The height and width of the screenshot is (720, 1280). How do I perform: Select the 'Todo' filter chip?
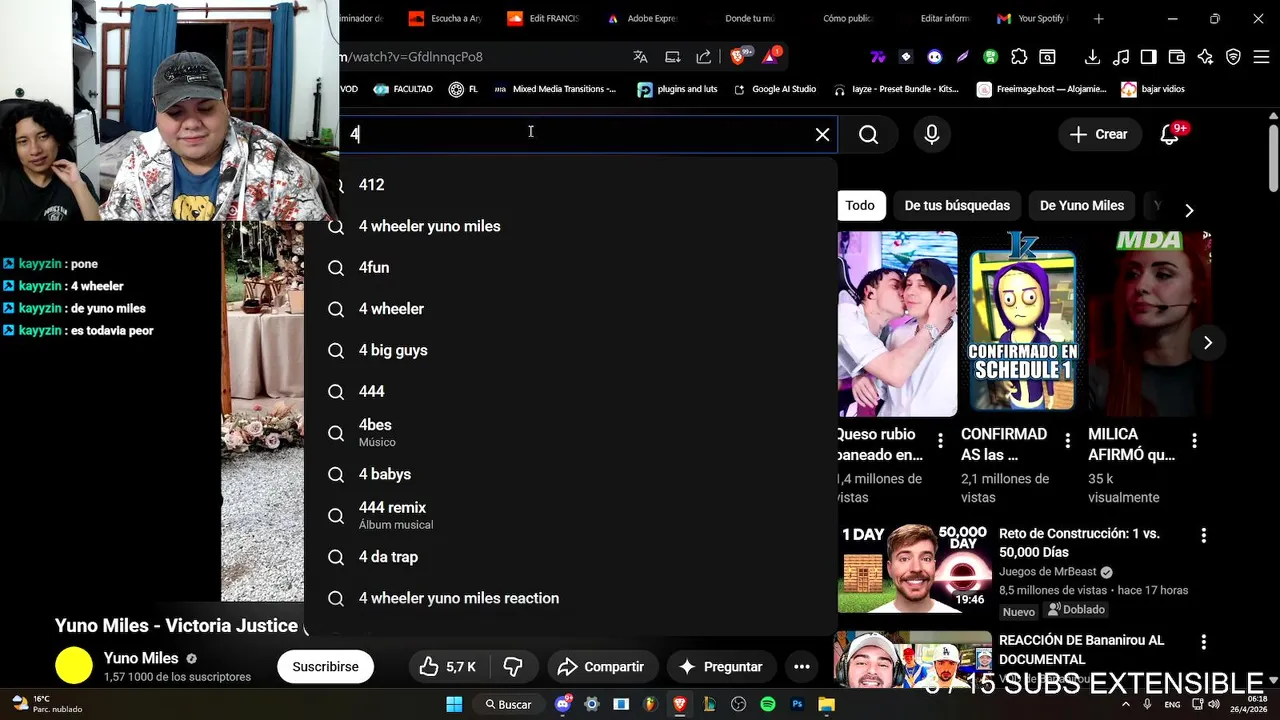(860, 205)
